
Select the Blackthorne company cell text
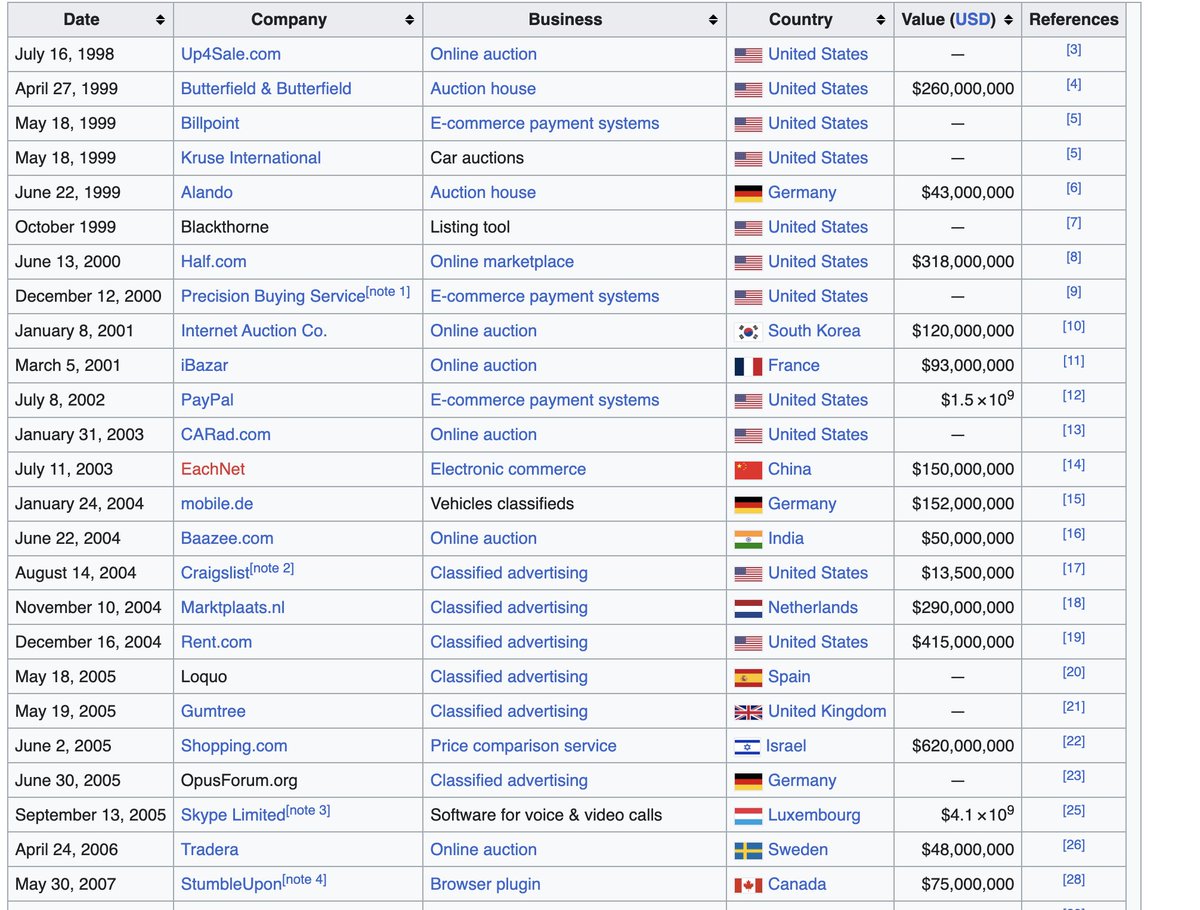click(225, 227)
